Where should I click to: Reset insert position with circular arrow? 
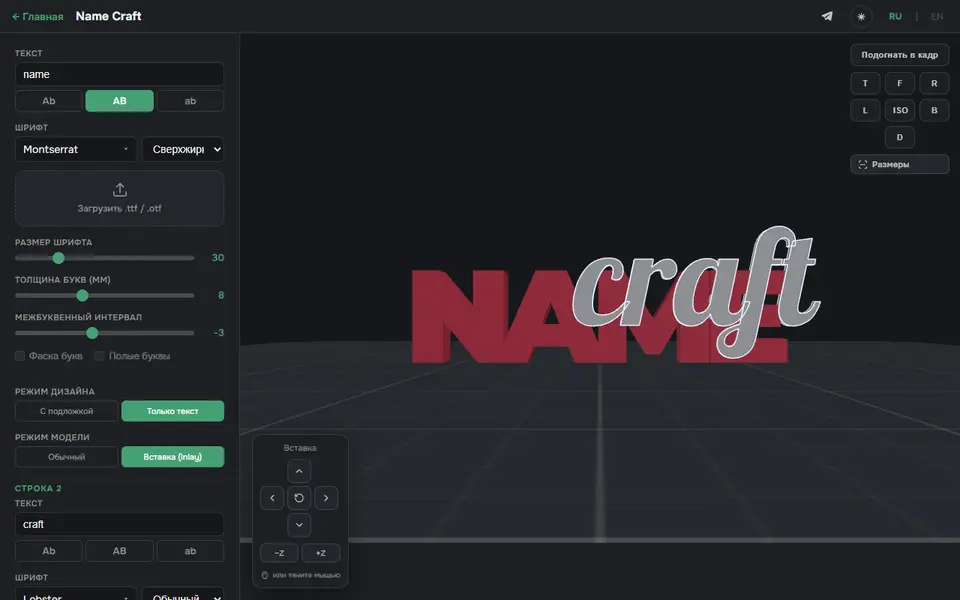(299, 498)
